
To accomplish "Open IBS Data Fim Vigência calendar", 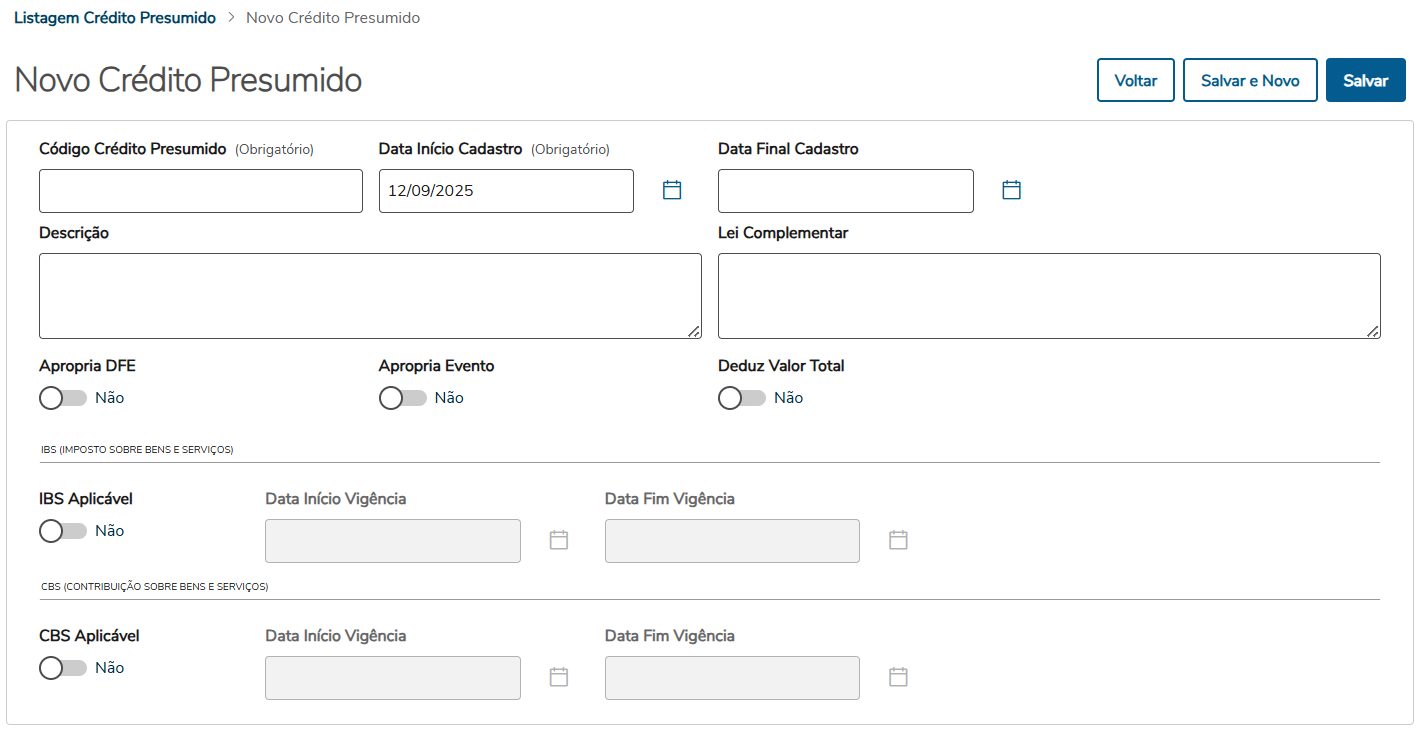I will (898, 540).
